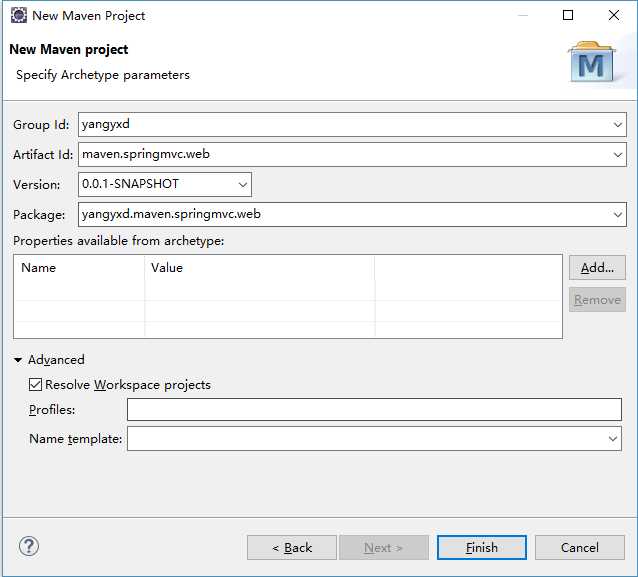This screenshot has height=577, width=638.
Task: Open the Artifact Id dropdown arrow
Action: pos(618,155)
